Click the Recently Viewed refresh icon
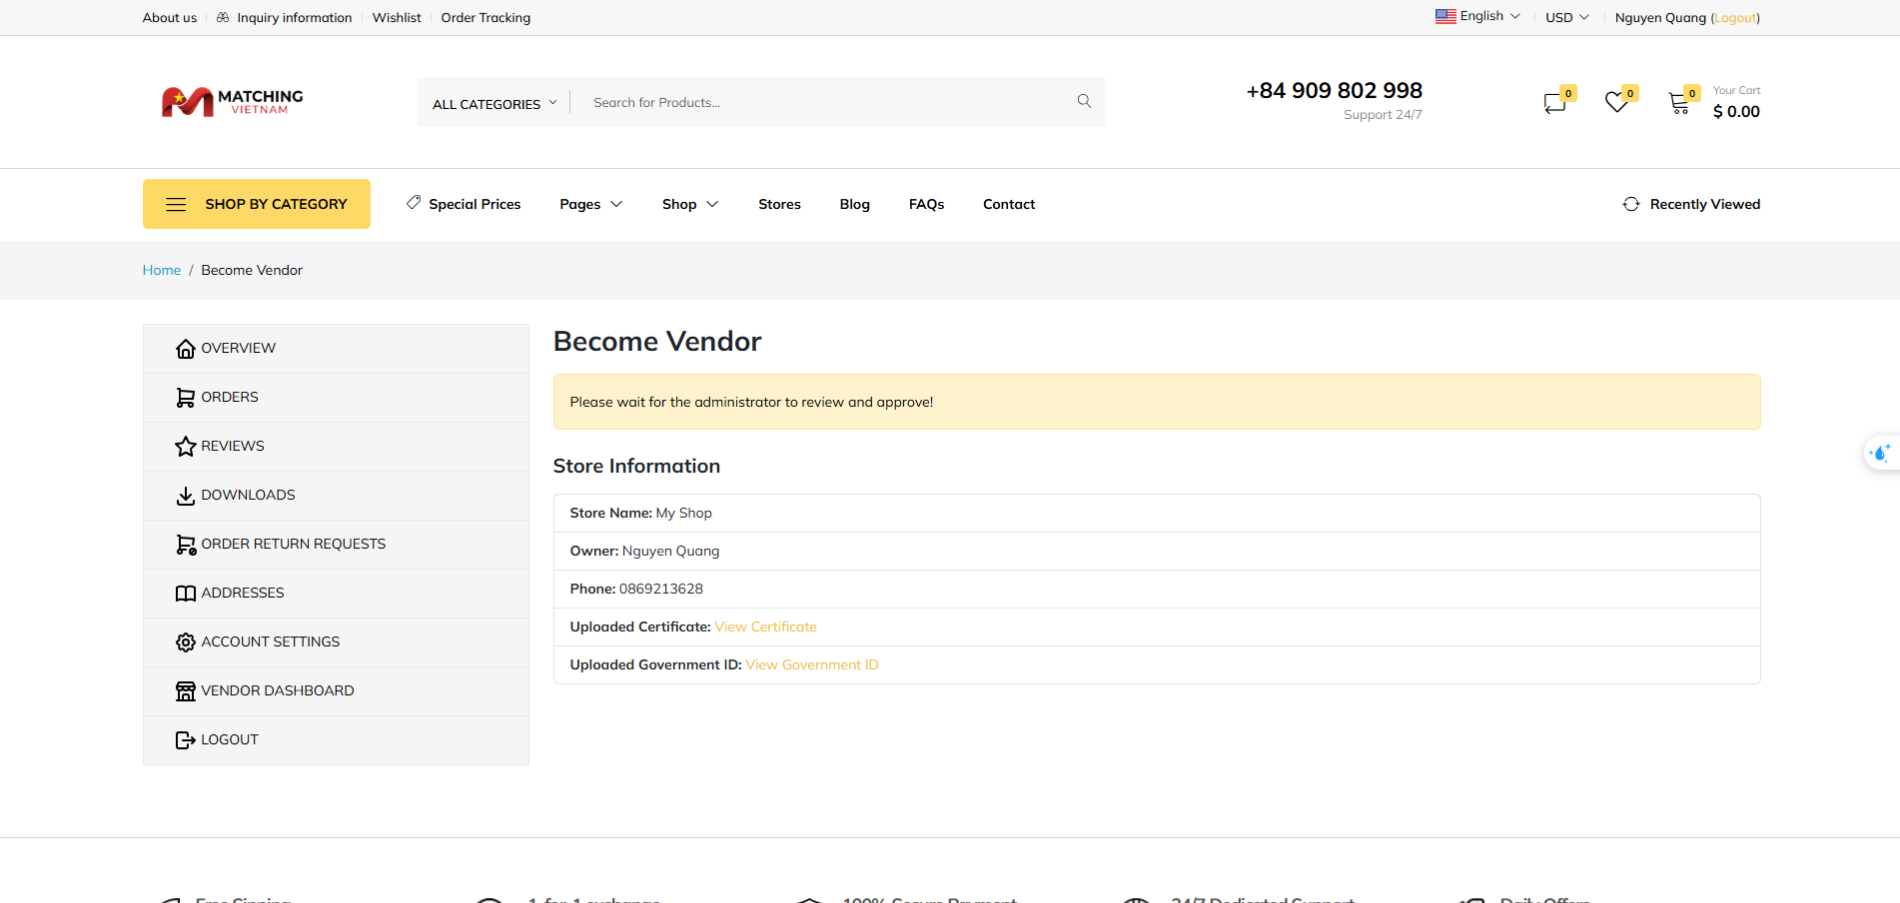The width and height of the screenshot is (1900, 903). point(1631,204)
